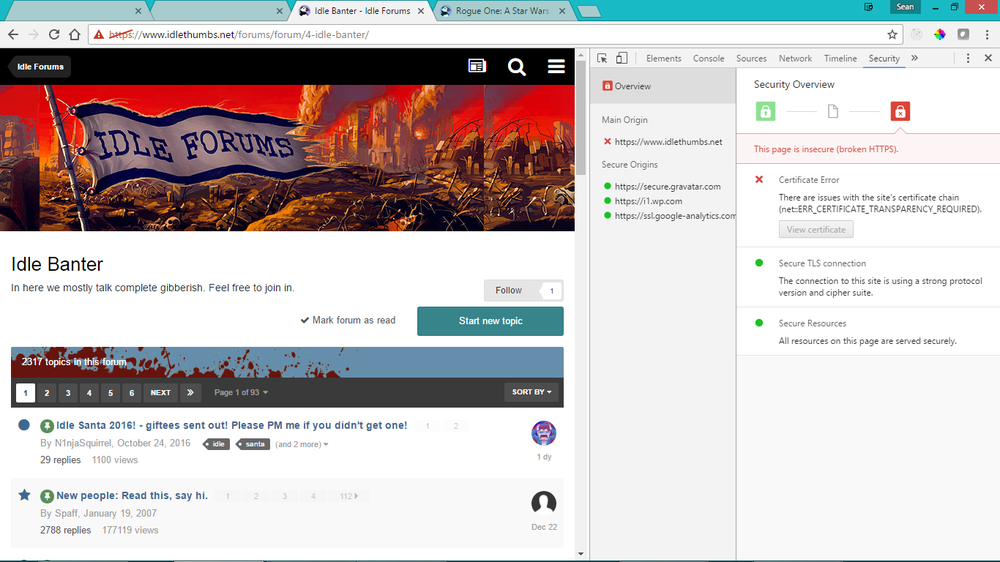
Task: Open the SORT BY dropdown
Action: (x=531, y=392)
